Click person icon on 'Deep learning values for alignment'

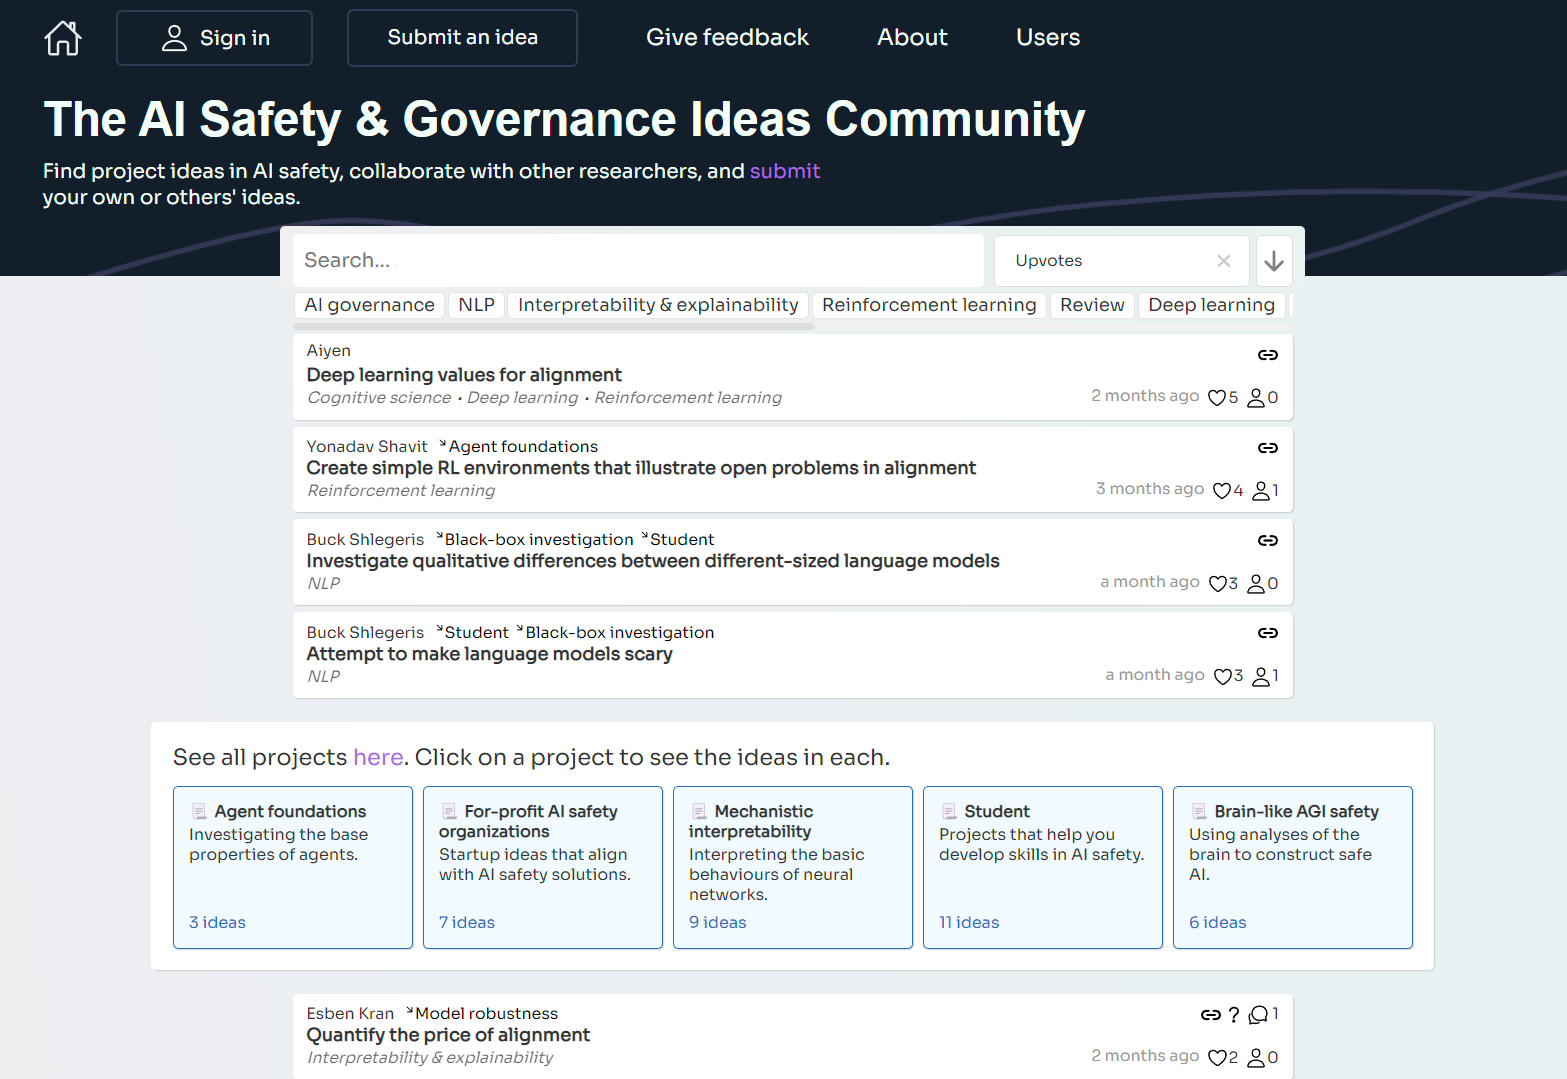point(1256,398)
